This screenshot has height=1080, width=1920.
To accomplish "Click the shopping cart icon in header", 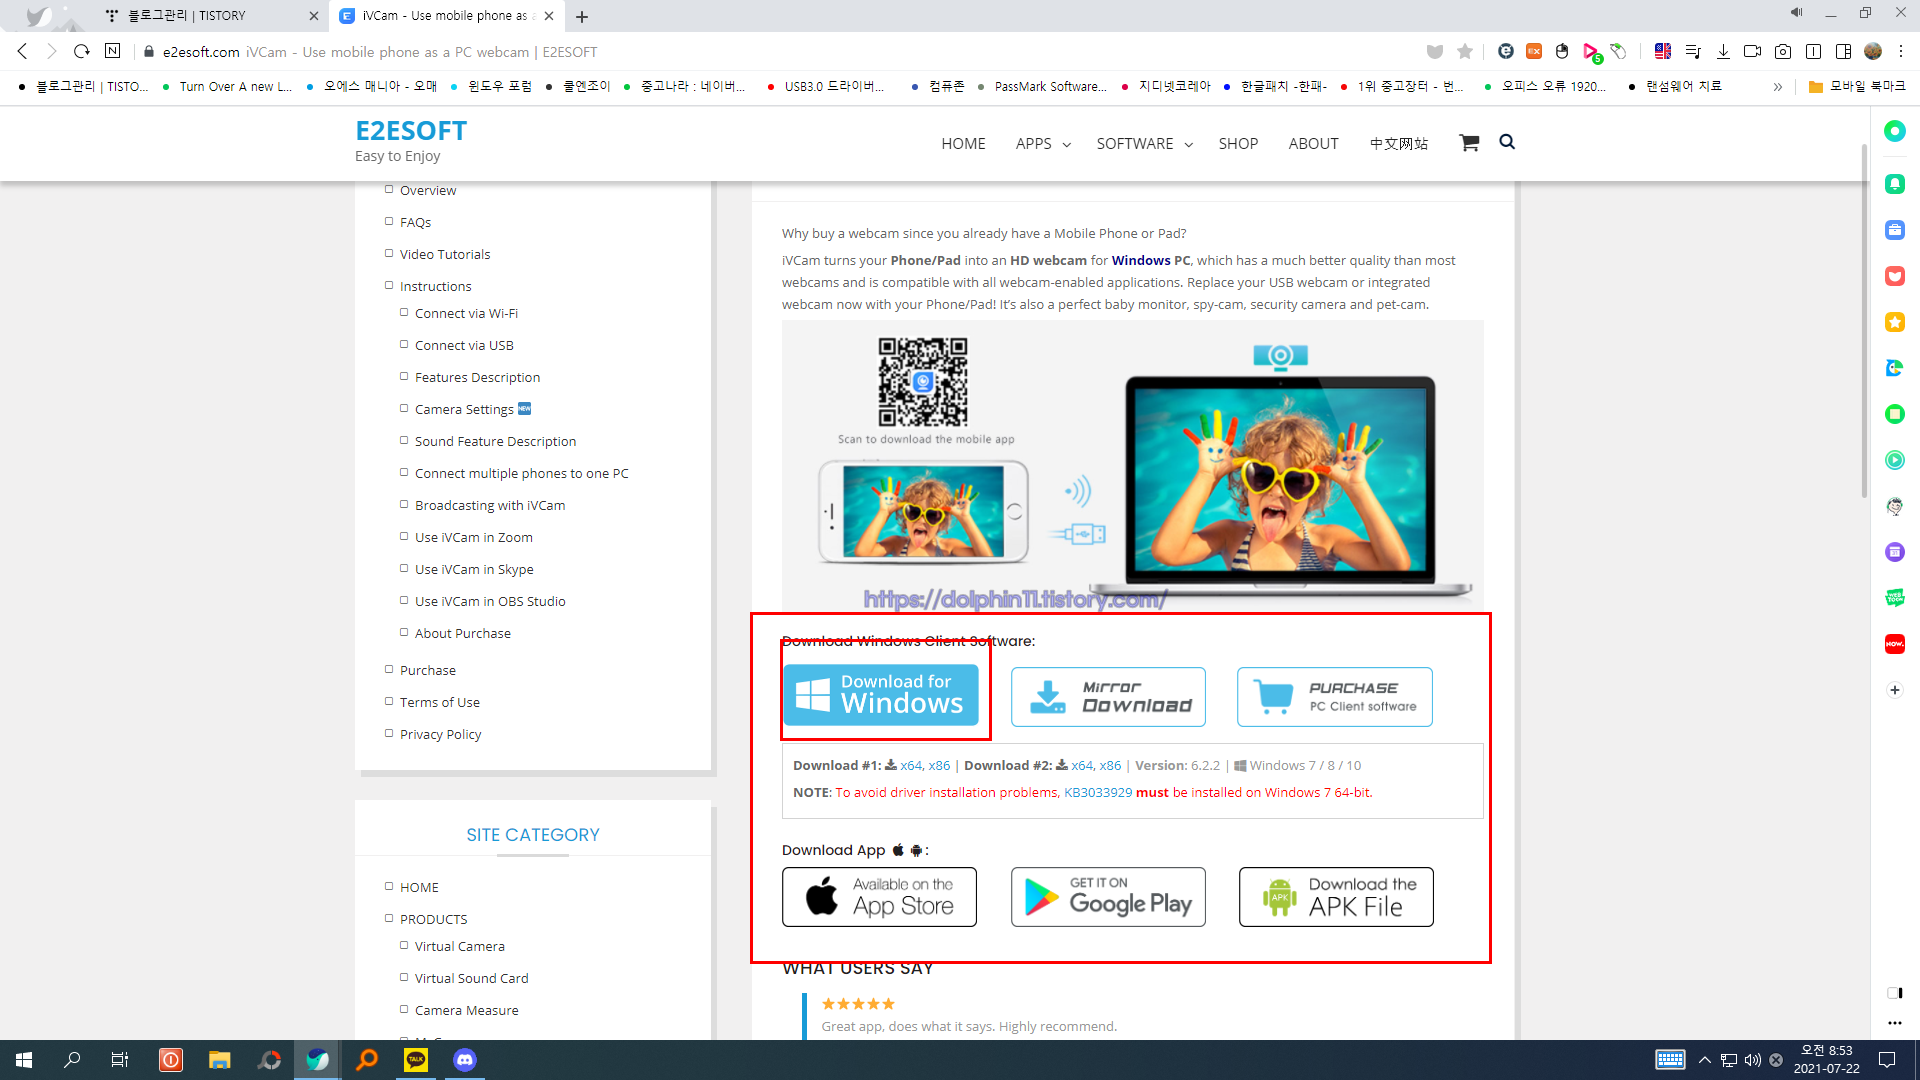I will 1468,143.
